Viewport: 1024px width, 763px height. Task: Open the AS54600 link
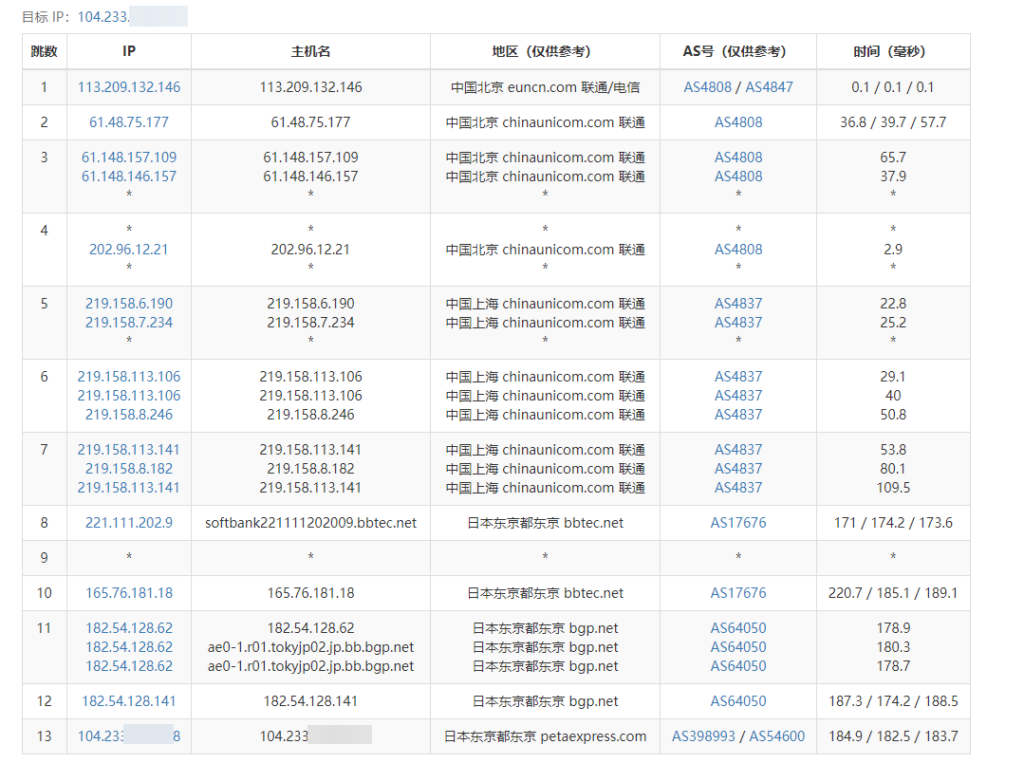[777, 736]
